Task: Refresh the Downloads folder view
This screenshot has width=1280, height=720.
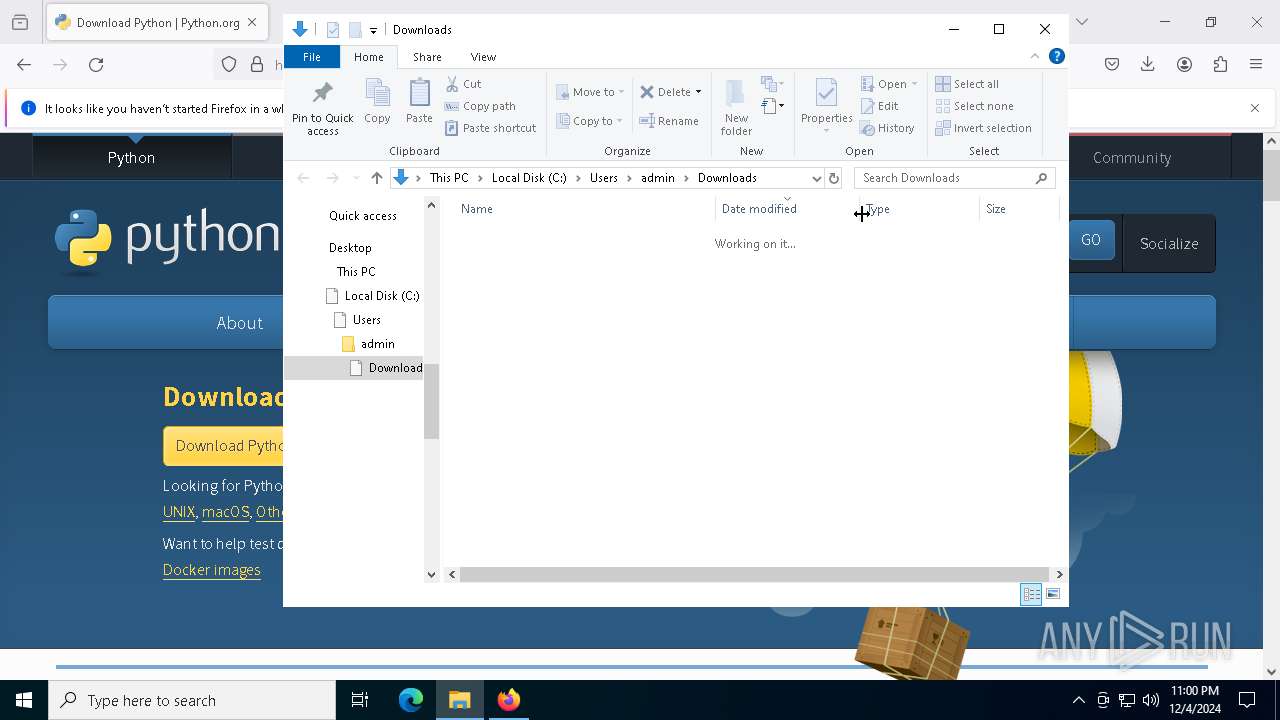Action: pos(834,178)
